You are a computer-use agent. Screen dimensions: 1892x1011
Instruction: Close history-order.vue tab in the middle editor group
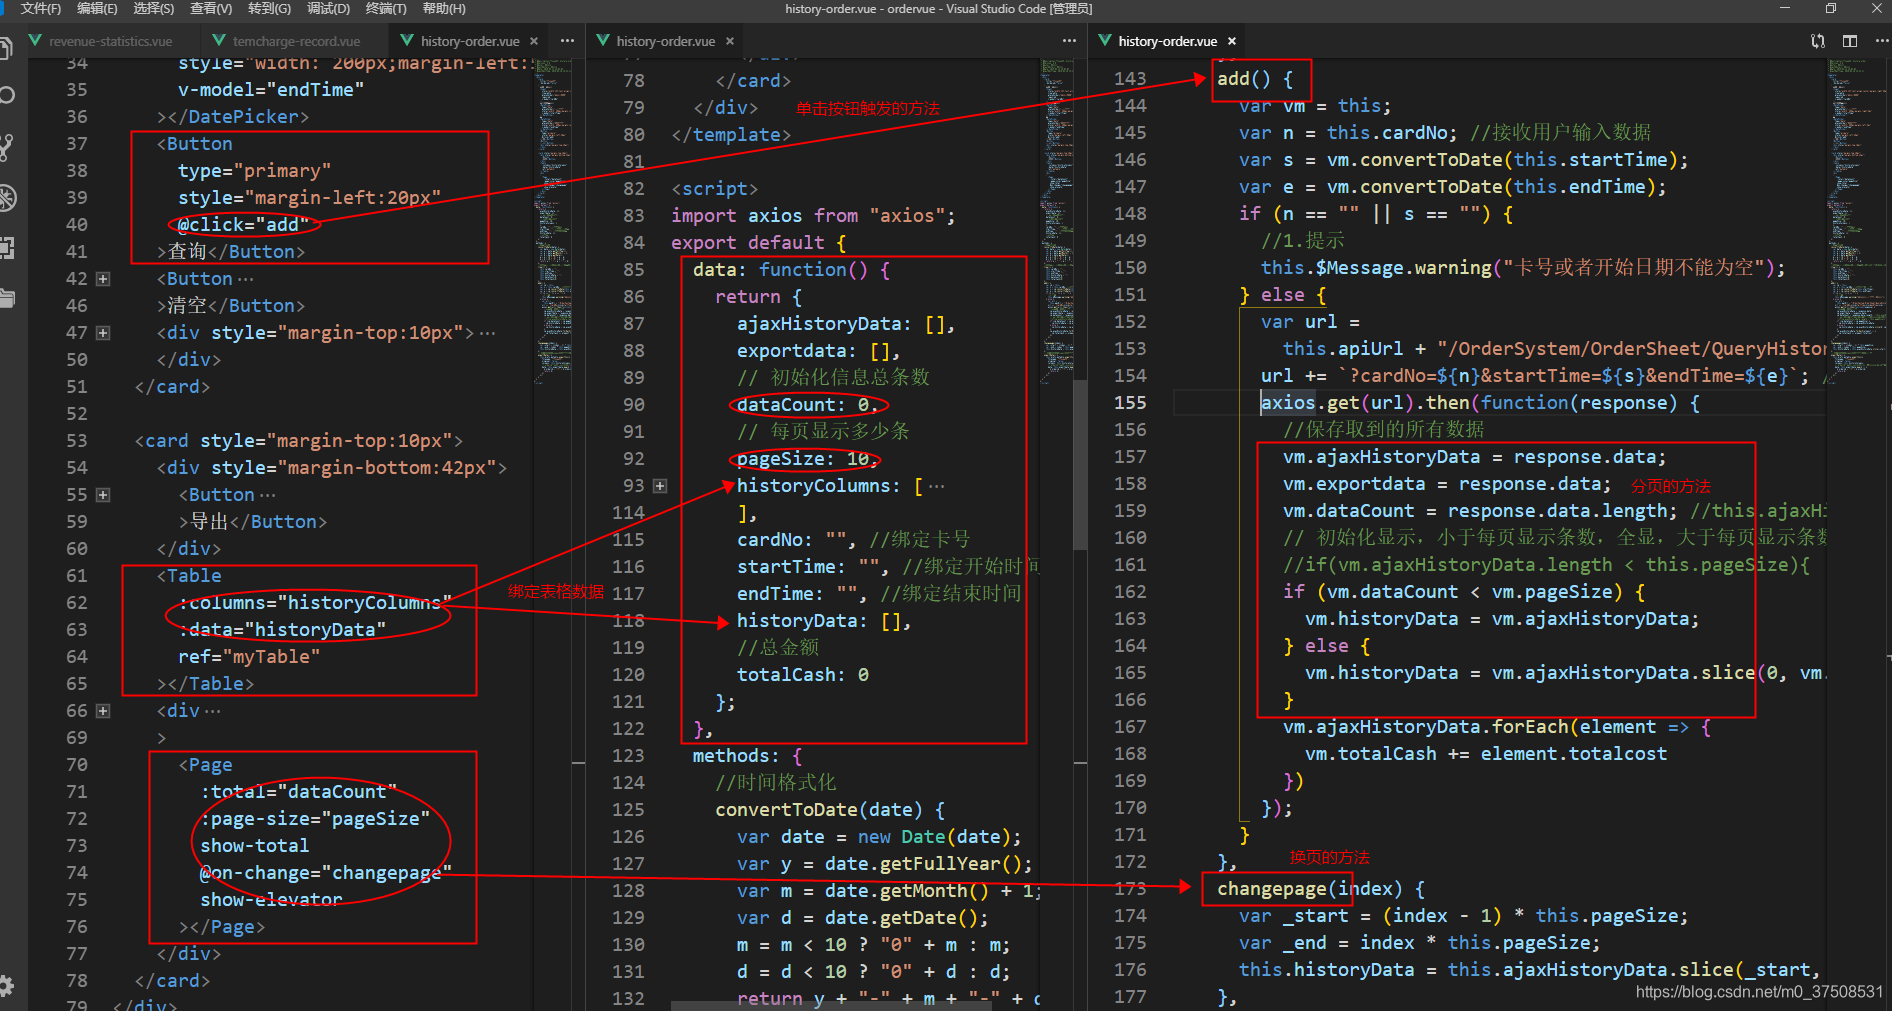tap(730, 41)
